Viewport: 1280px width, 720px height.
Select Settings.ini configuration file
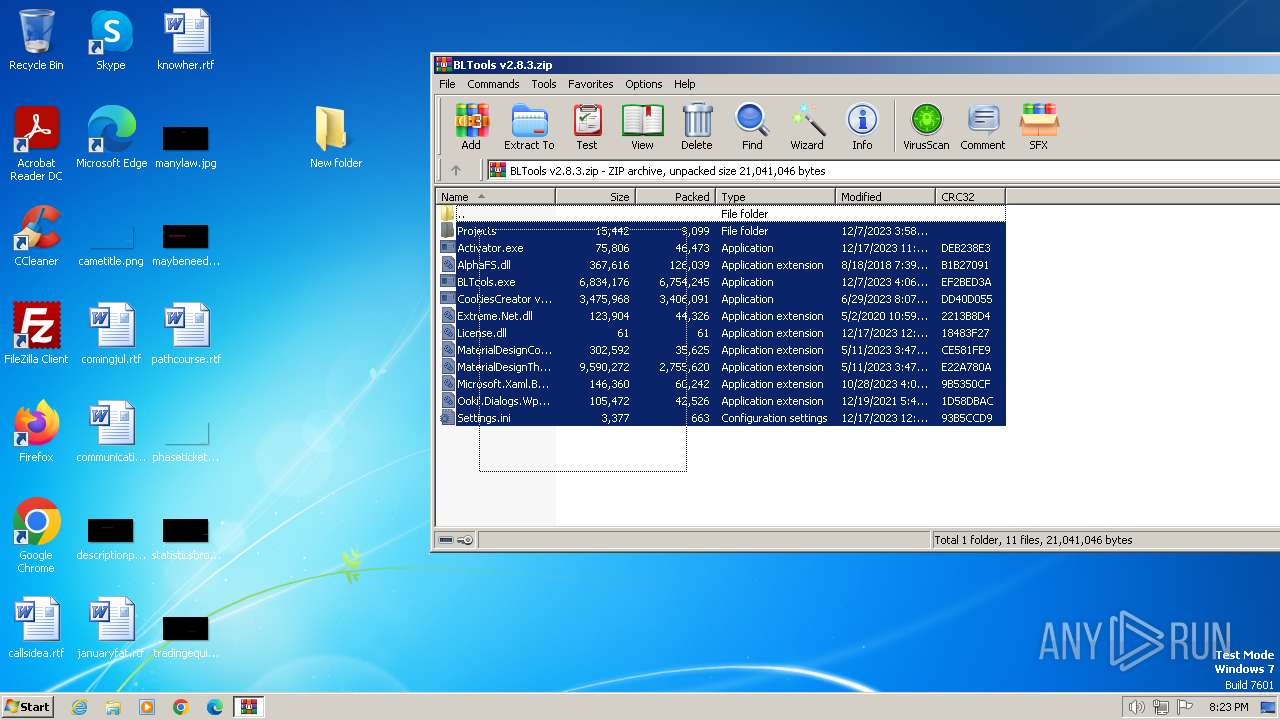[x=721, y=418]
